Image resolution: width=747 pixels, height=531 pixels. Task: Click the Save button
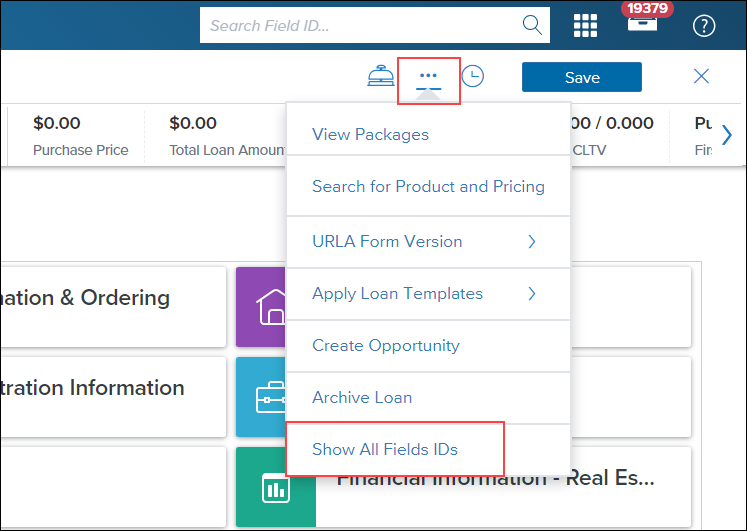point(582,77)
